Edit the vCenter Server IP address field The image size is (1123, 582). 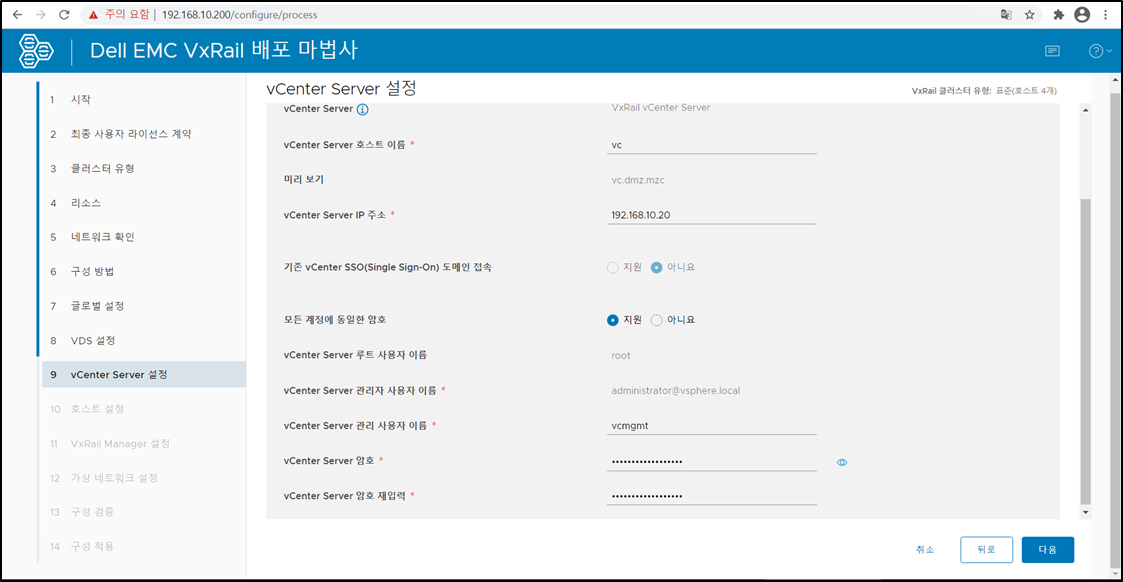711,215
